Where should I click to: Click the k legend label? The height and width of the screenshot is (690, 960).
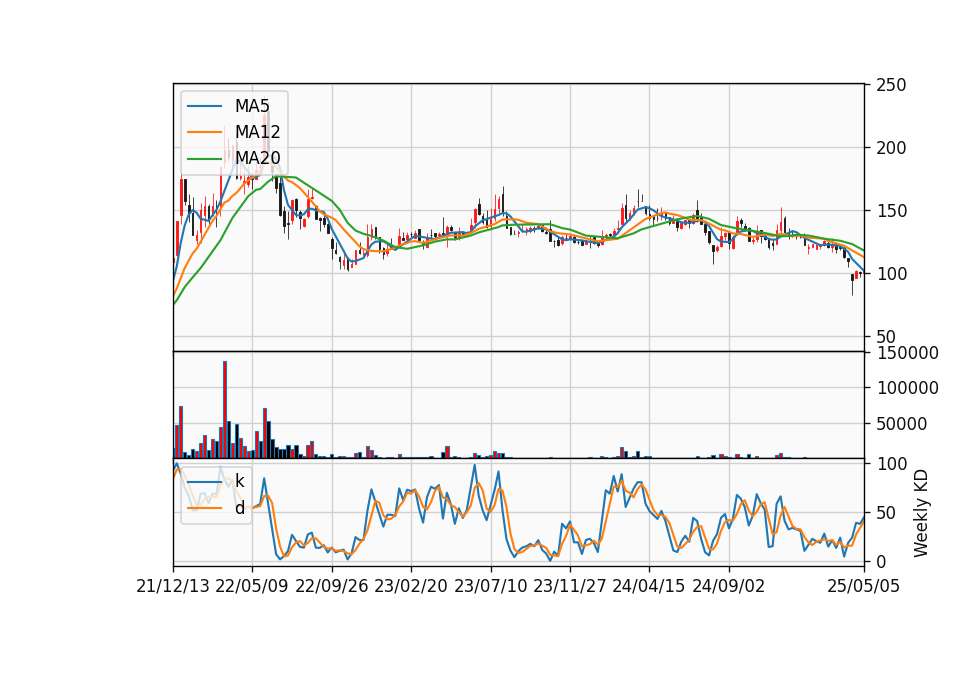[x=239, y=481]
